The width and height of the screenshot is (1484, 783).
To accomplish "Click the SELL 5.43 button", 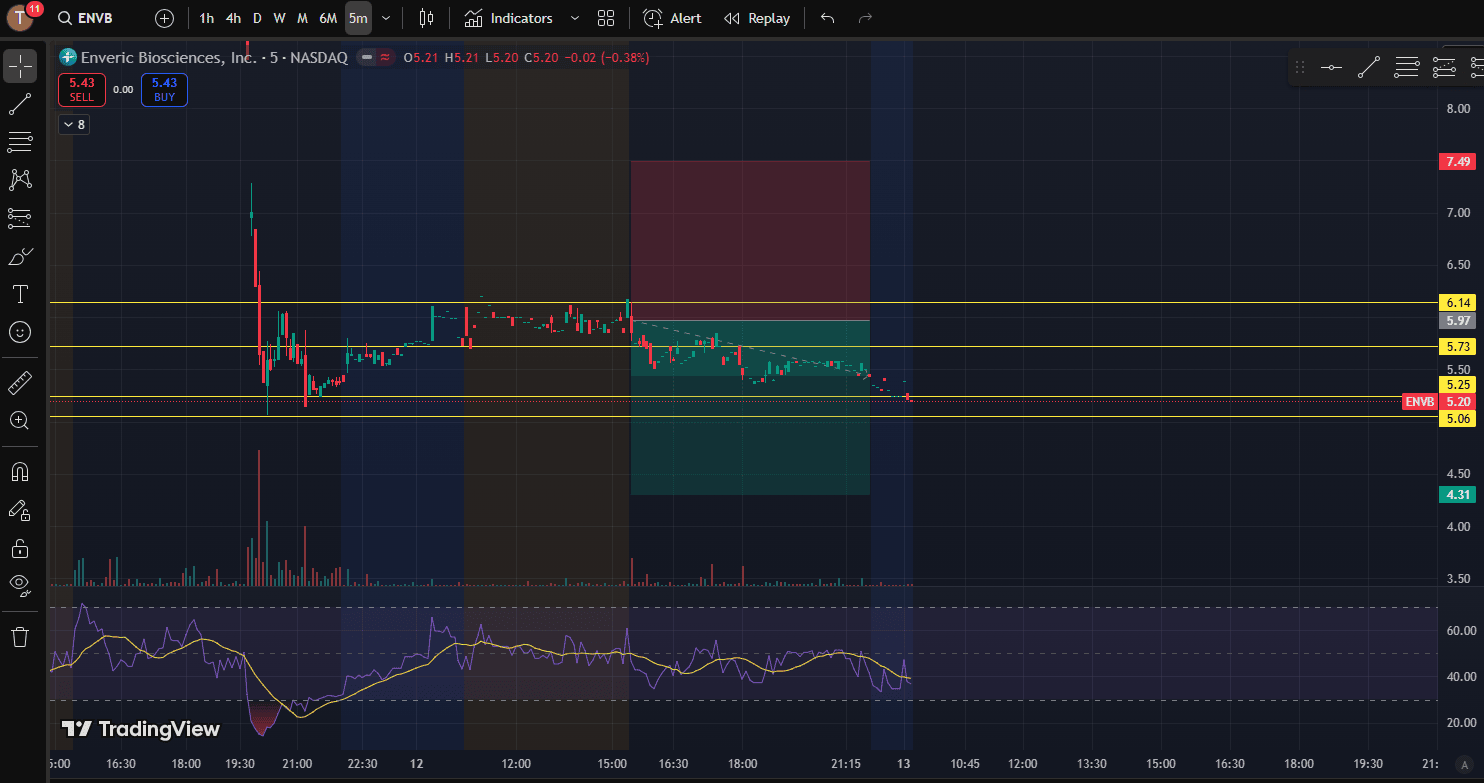I will tap(82, 90).
